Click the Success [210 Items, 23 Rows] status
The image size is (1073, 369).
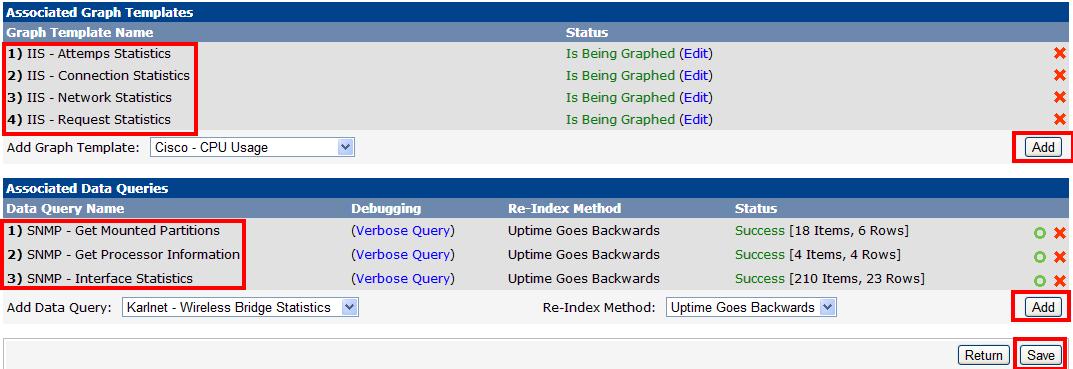[830, 279]
